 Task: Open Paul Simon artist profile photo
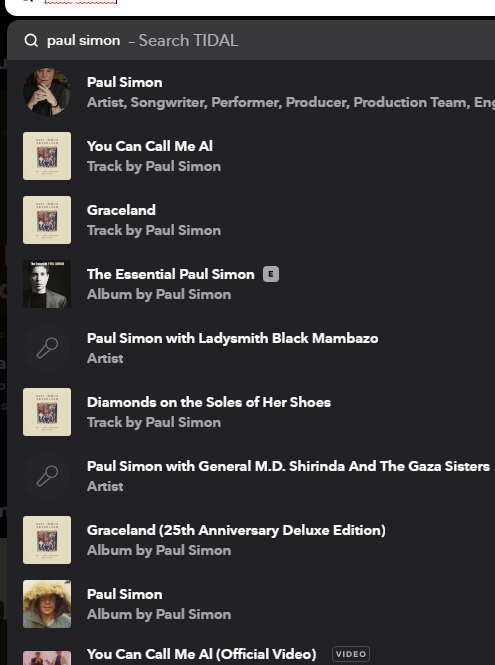click(x=47, y=92)
